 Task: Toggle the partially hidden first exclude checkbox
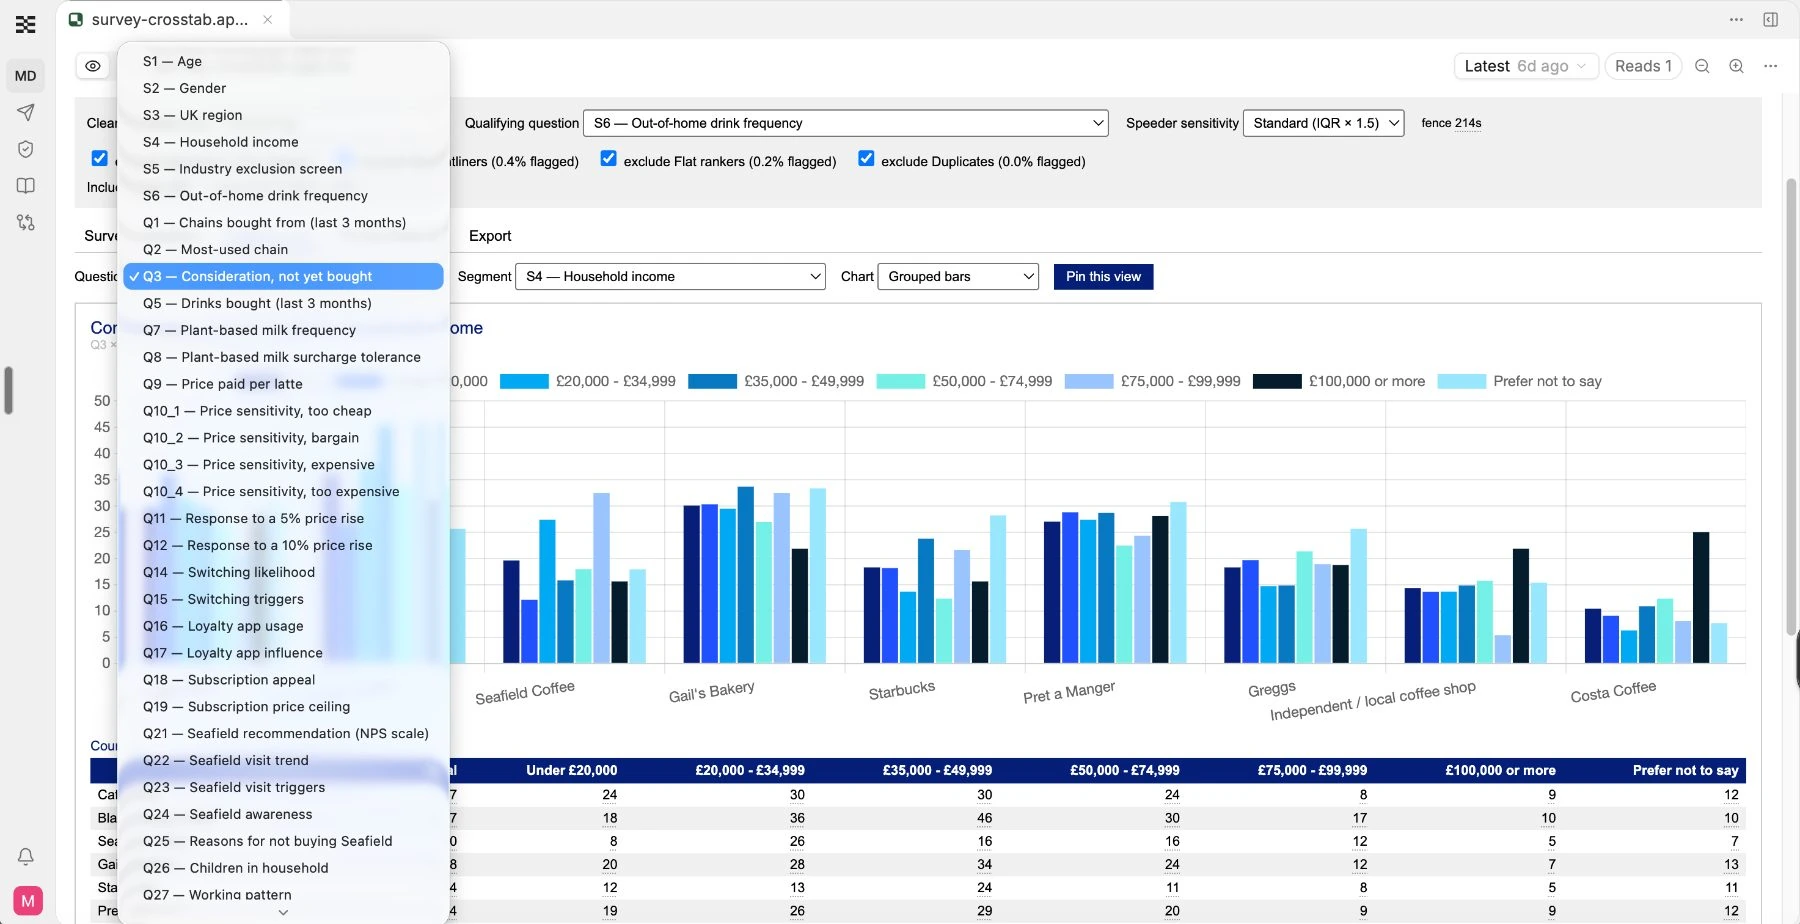(x=99, y=158)
